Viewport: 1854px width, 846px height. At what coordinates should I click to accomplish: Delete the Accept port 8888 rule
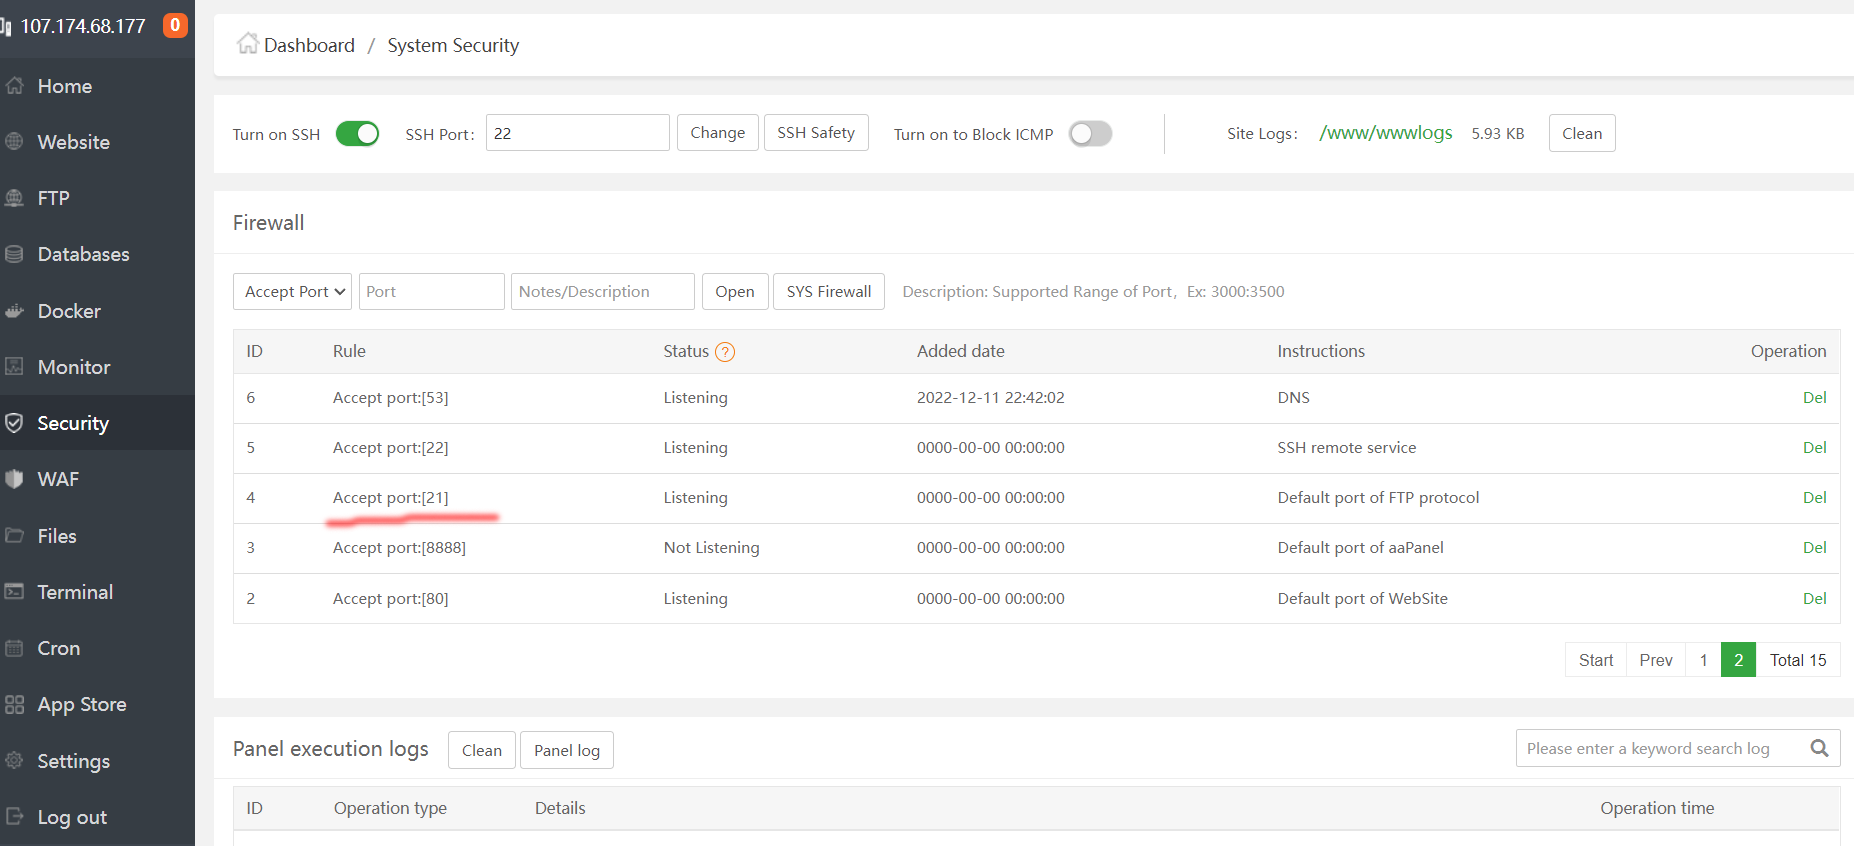point(1813,548)
